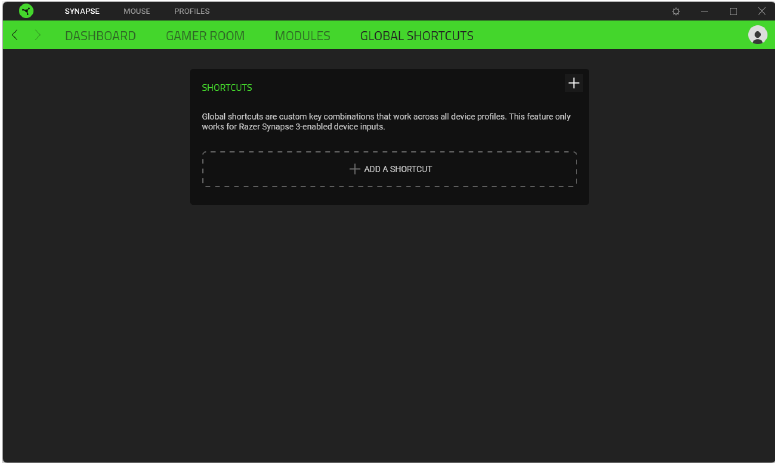The width and height of the screenshot is (775, 464).
Task: Open the settings gear icon
Action: [x=676, y=11]
